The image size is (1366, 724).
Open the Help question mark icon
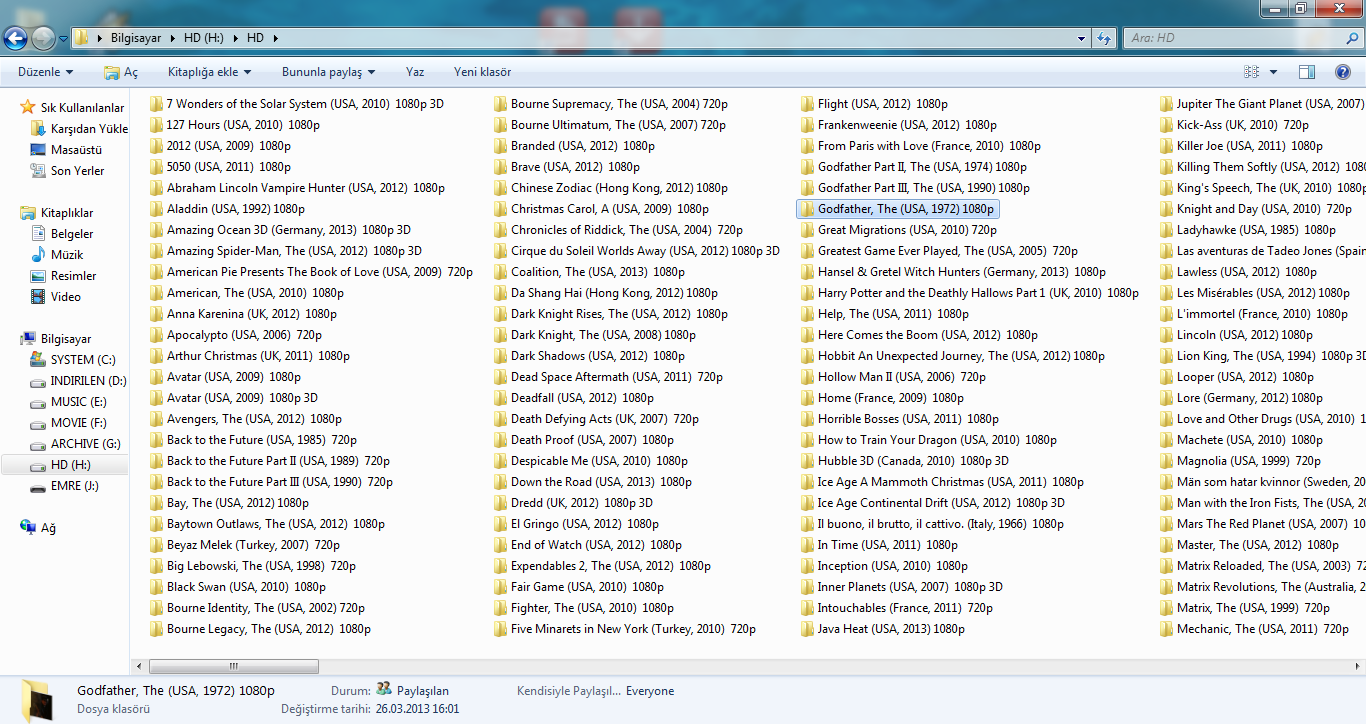pos(1342,72)
